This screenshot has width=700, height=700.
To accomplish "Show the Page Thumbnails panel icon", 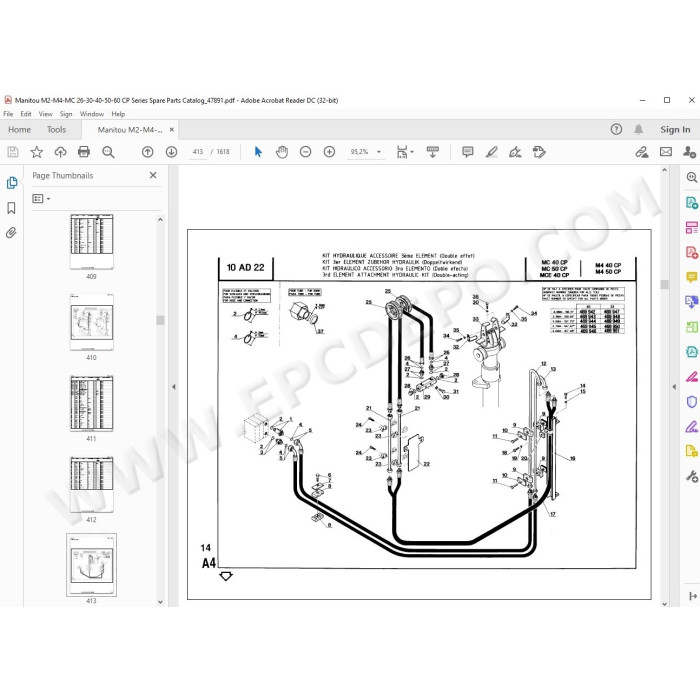I will tap(12, 183).
